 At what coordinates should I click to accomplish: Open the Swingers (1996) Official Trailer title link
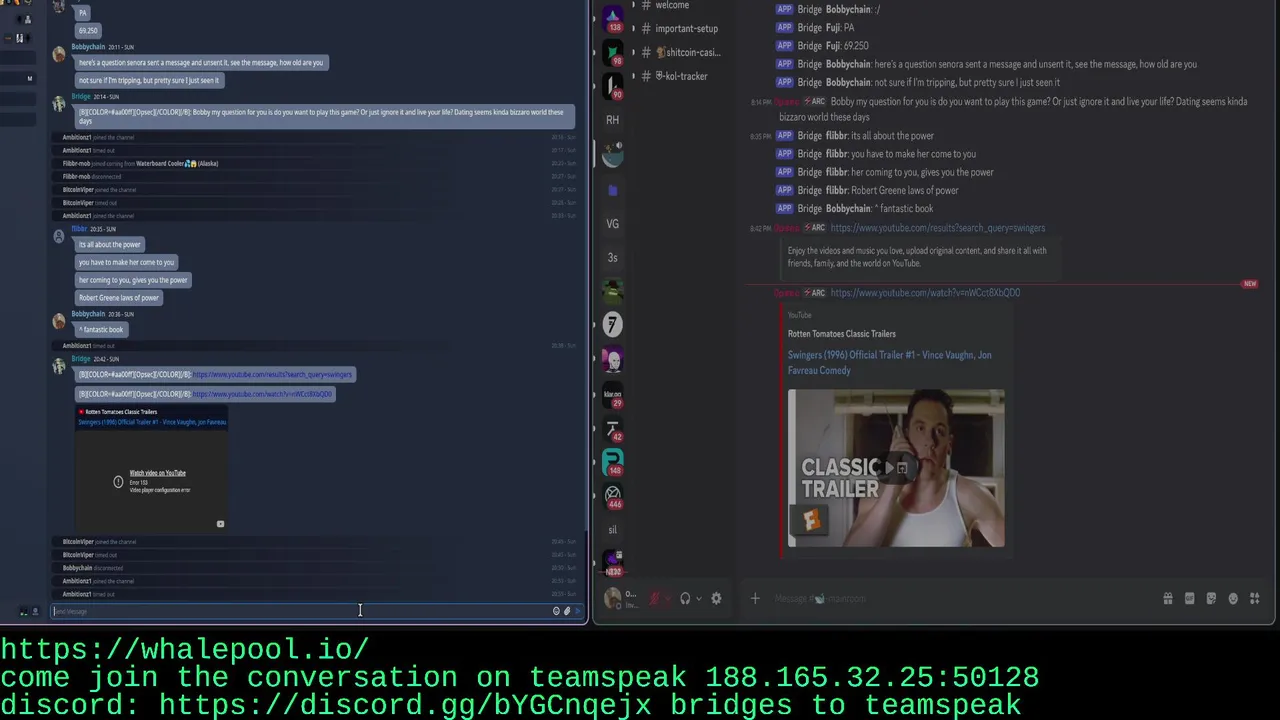point(889,362)
